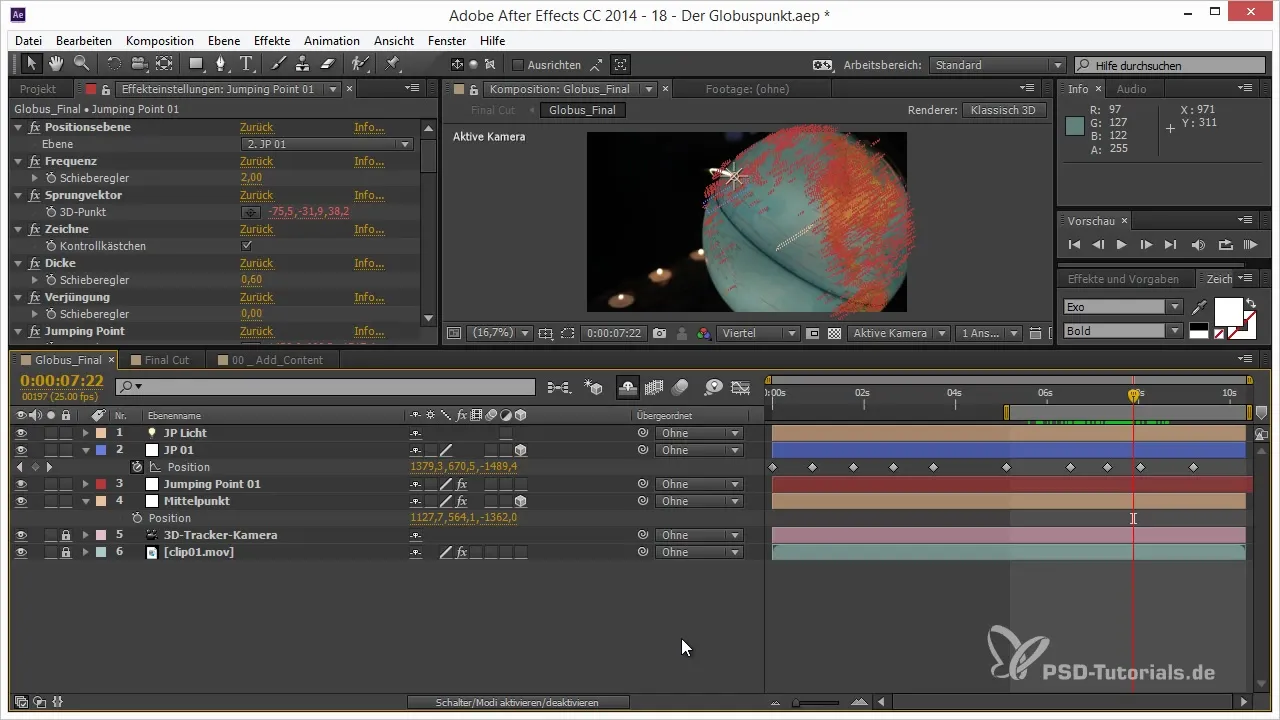Image resolution: width=1280 pixels, height=720 pixels.
Task: Expand the Jumping Point 01 layer
Action: 86,484
